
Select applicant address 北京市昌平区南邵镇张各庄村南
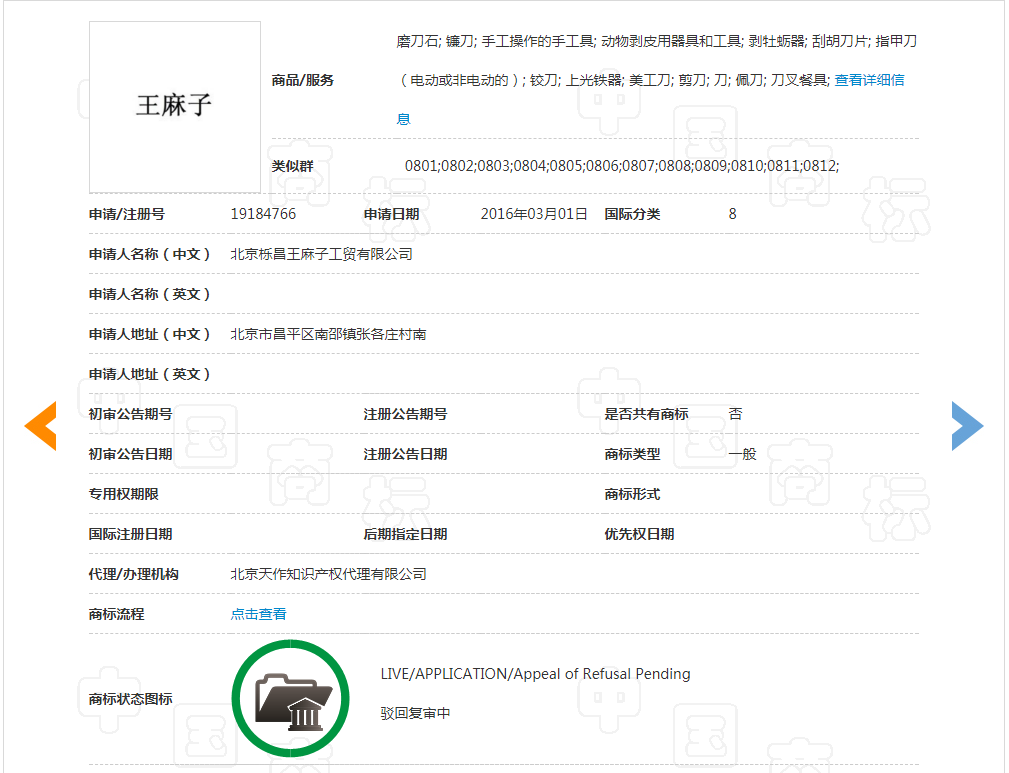pyautogui.click(x=328, y=334)
